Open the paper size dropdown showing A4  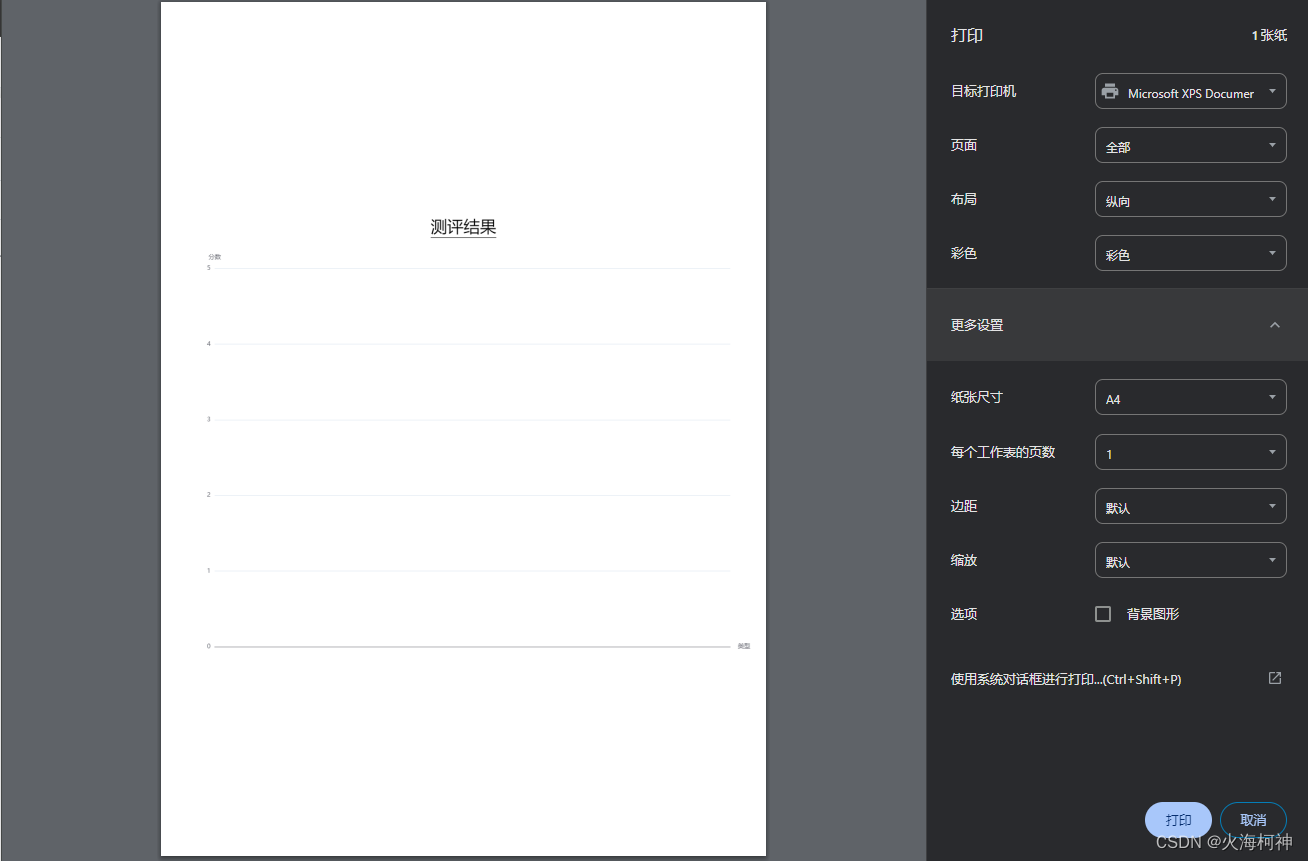click(x=1190, y=397)
